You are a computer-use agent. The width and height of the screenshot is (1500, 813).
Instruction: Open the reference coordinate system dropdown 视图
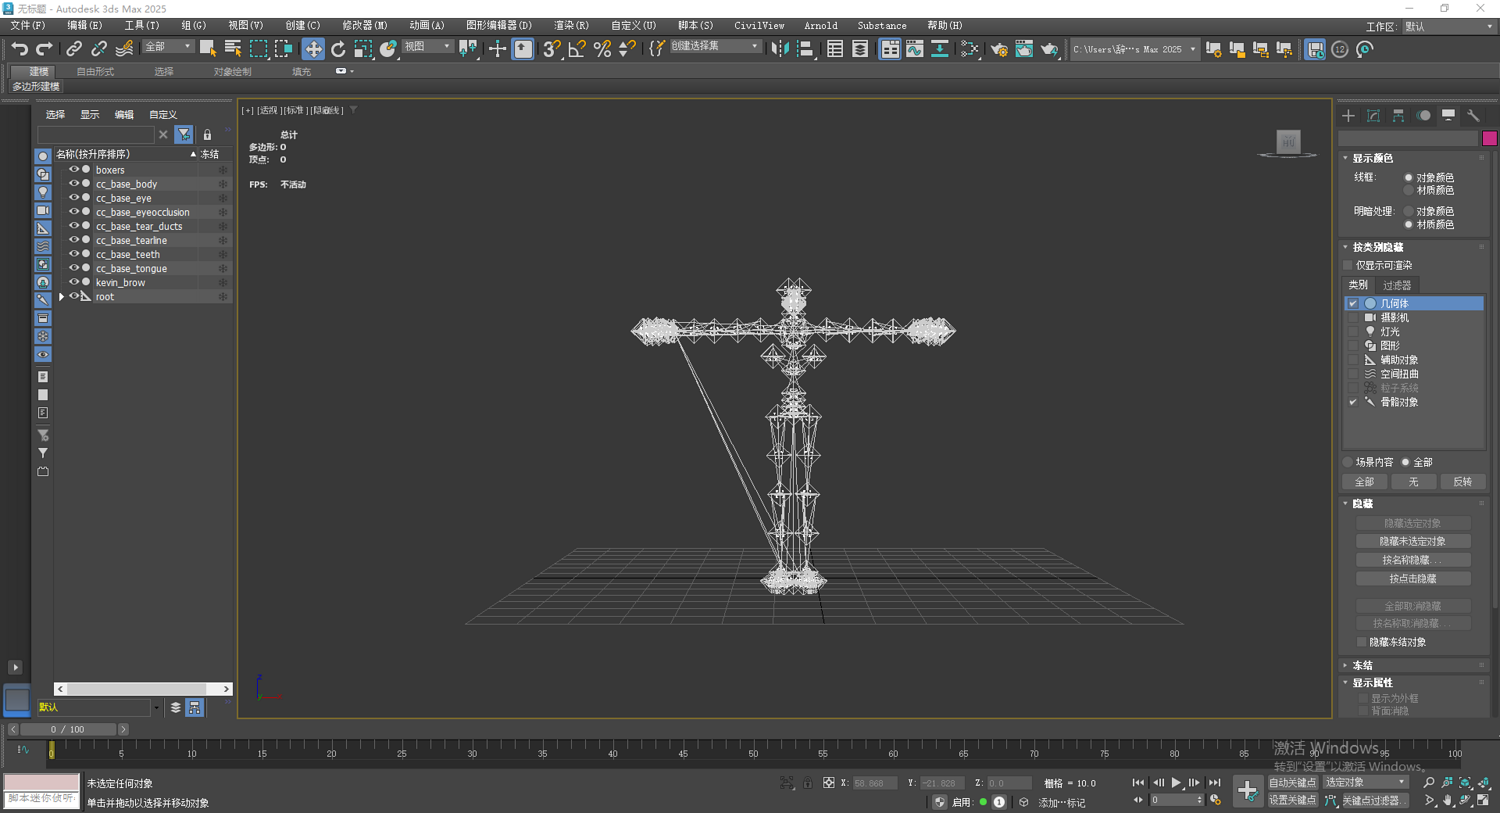[427, 47]
